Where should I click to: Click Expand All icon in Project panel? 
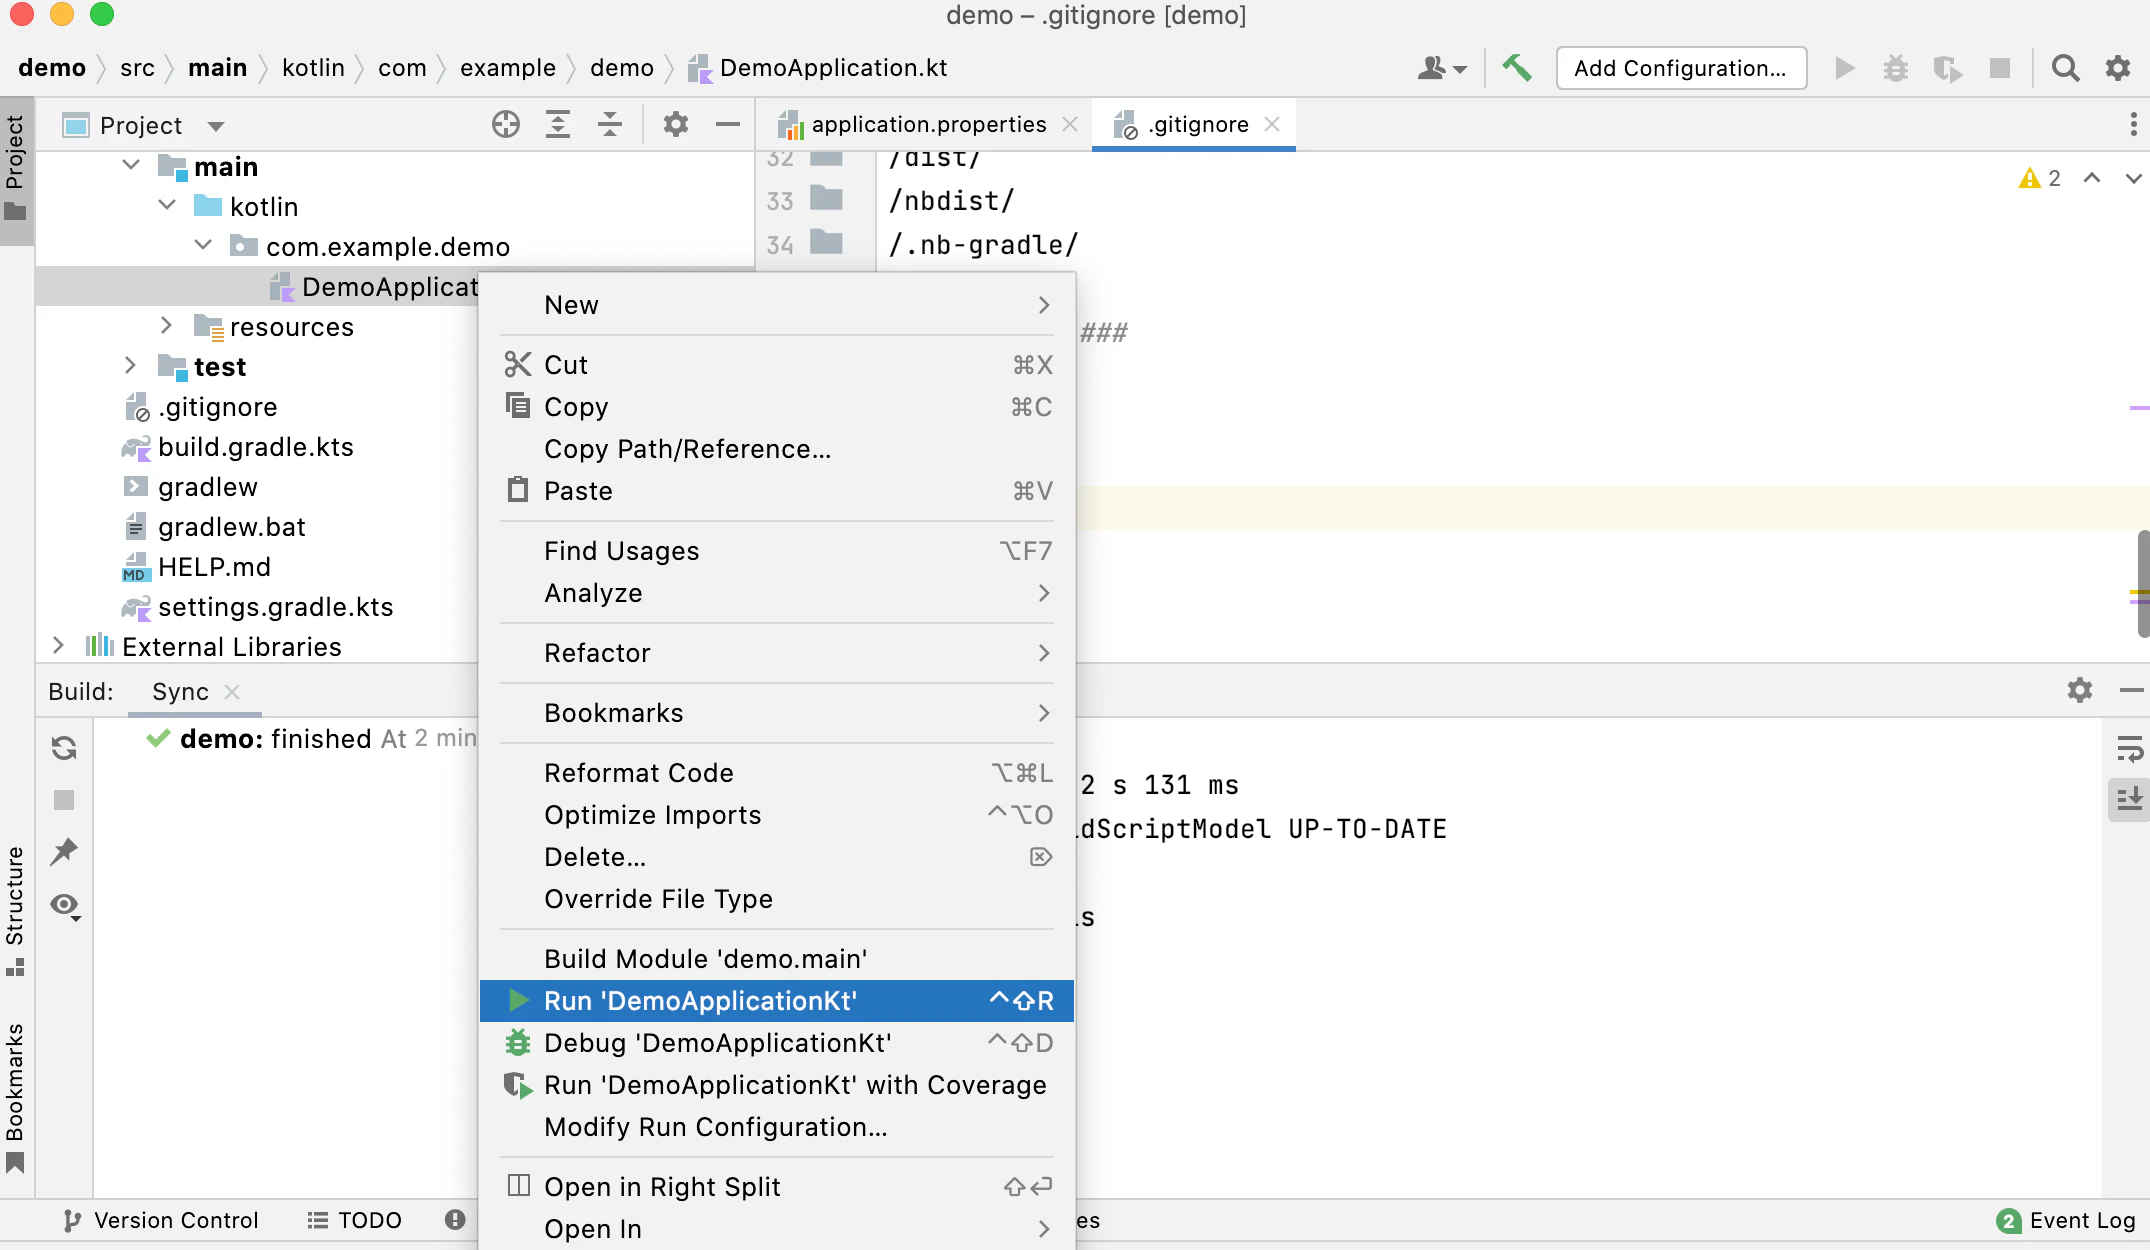point(558,125)
